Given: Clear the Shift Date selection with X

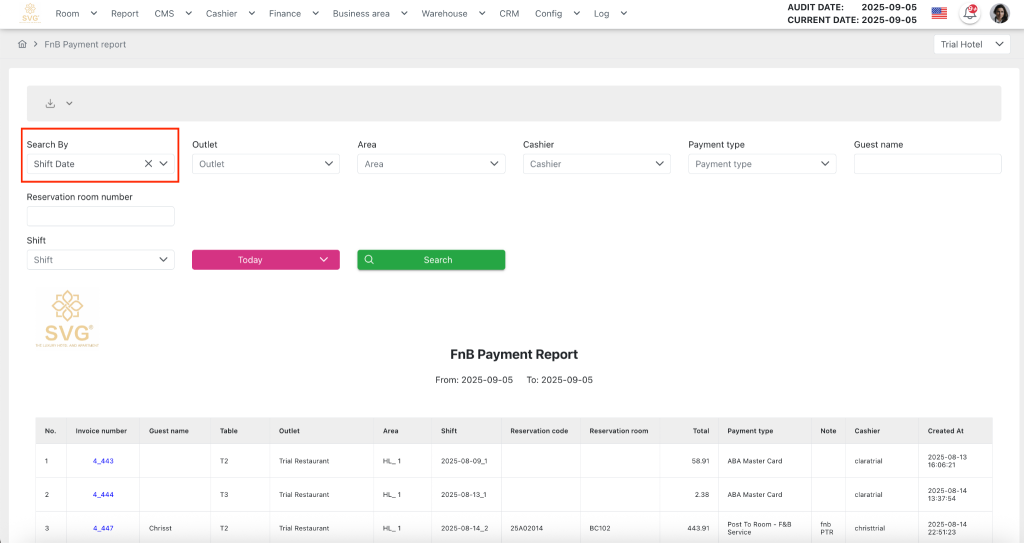Looking at the screenshot, I should tap(149, 164).
